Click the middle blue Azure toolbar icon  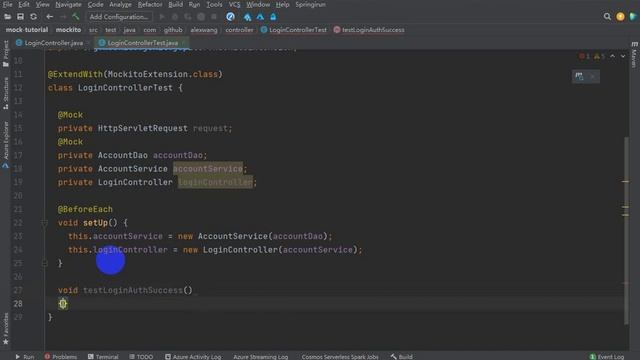tap(260, 17)
